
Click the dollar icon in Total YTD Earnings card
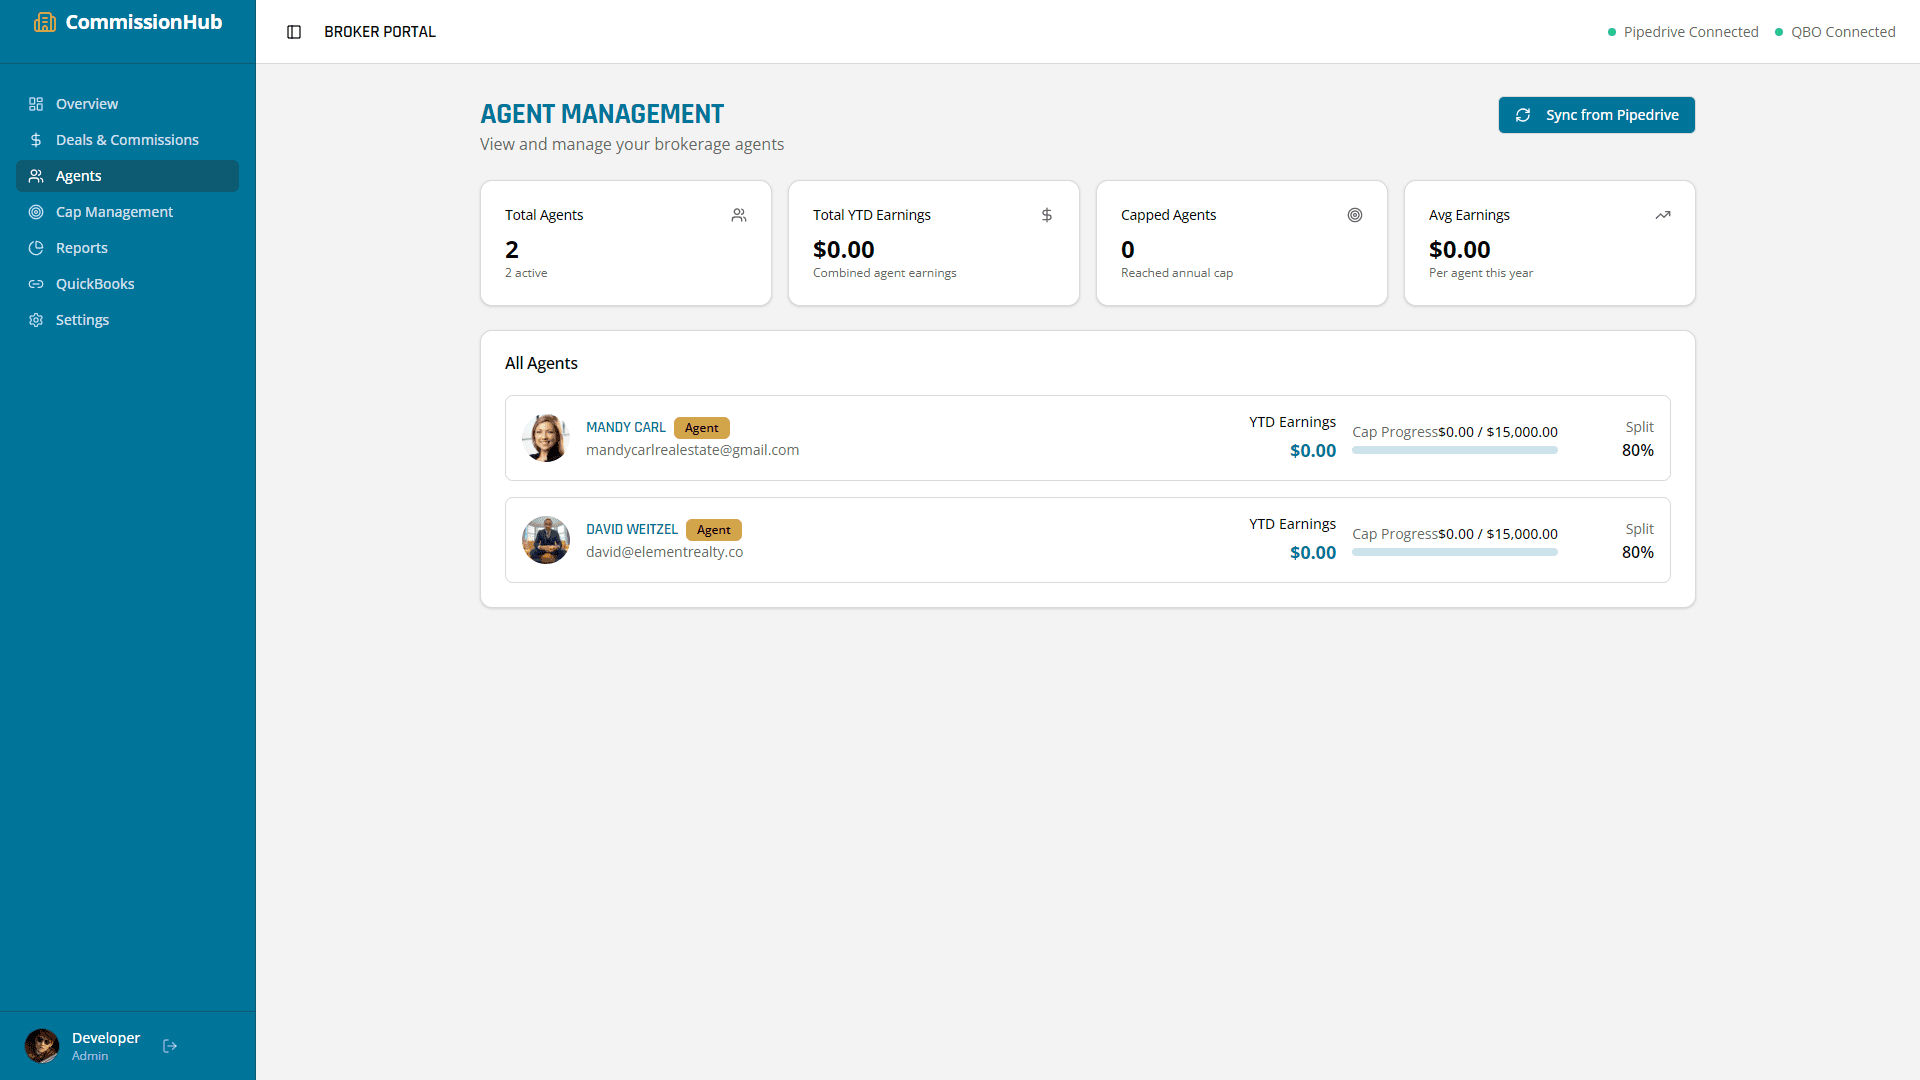pyautogui.click(x=1047, y=215)
